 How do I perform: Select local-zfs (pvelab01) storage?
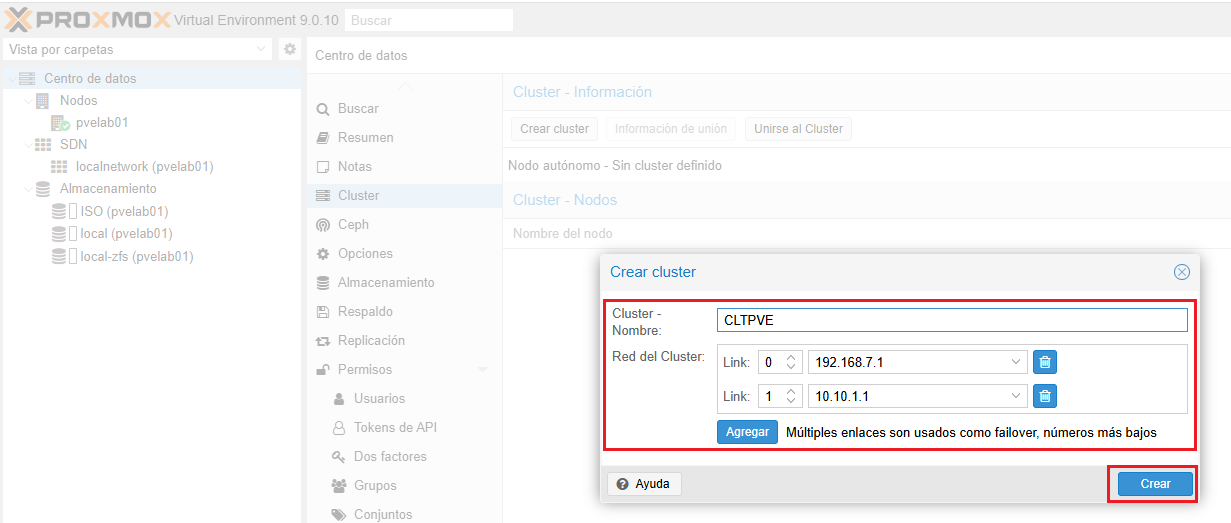click(x=136, y=256)
